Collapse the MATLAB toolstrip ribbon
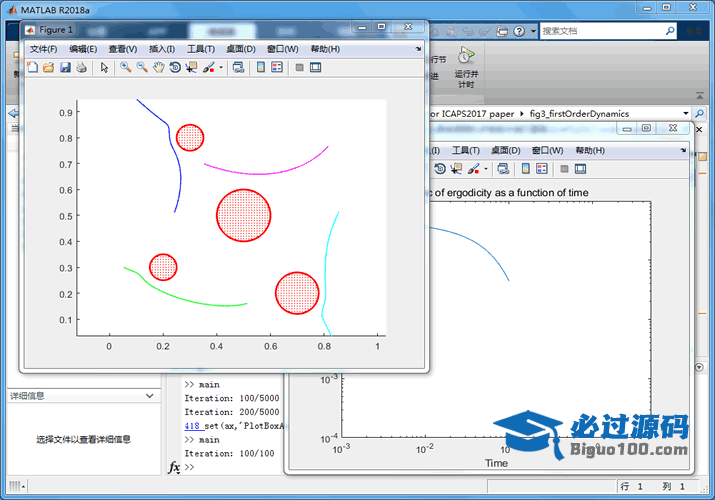715x500 pixels. (700, 96)
